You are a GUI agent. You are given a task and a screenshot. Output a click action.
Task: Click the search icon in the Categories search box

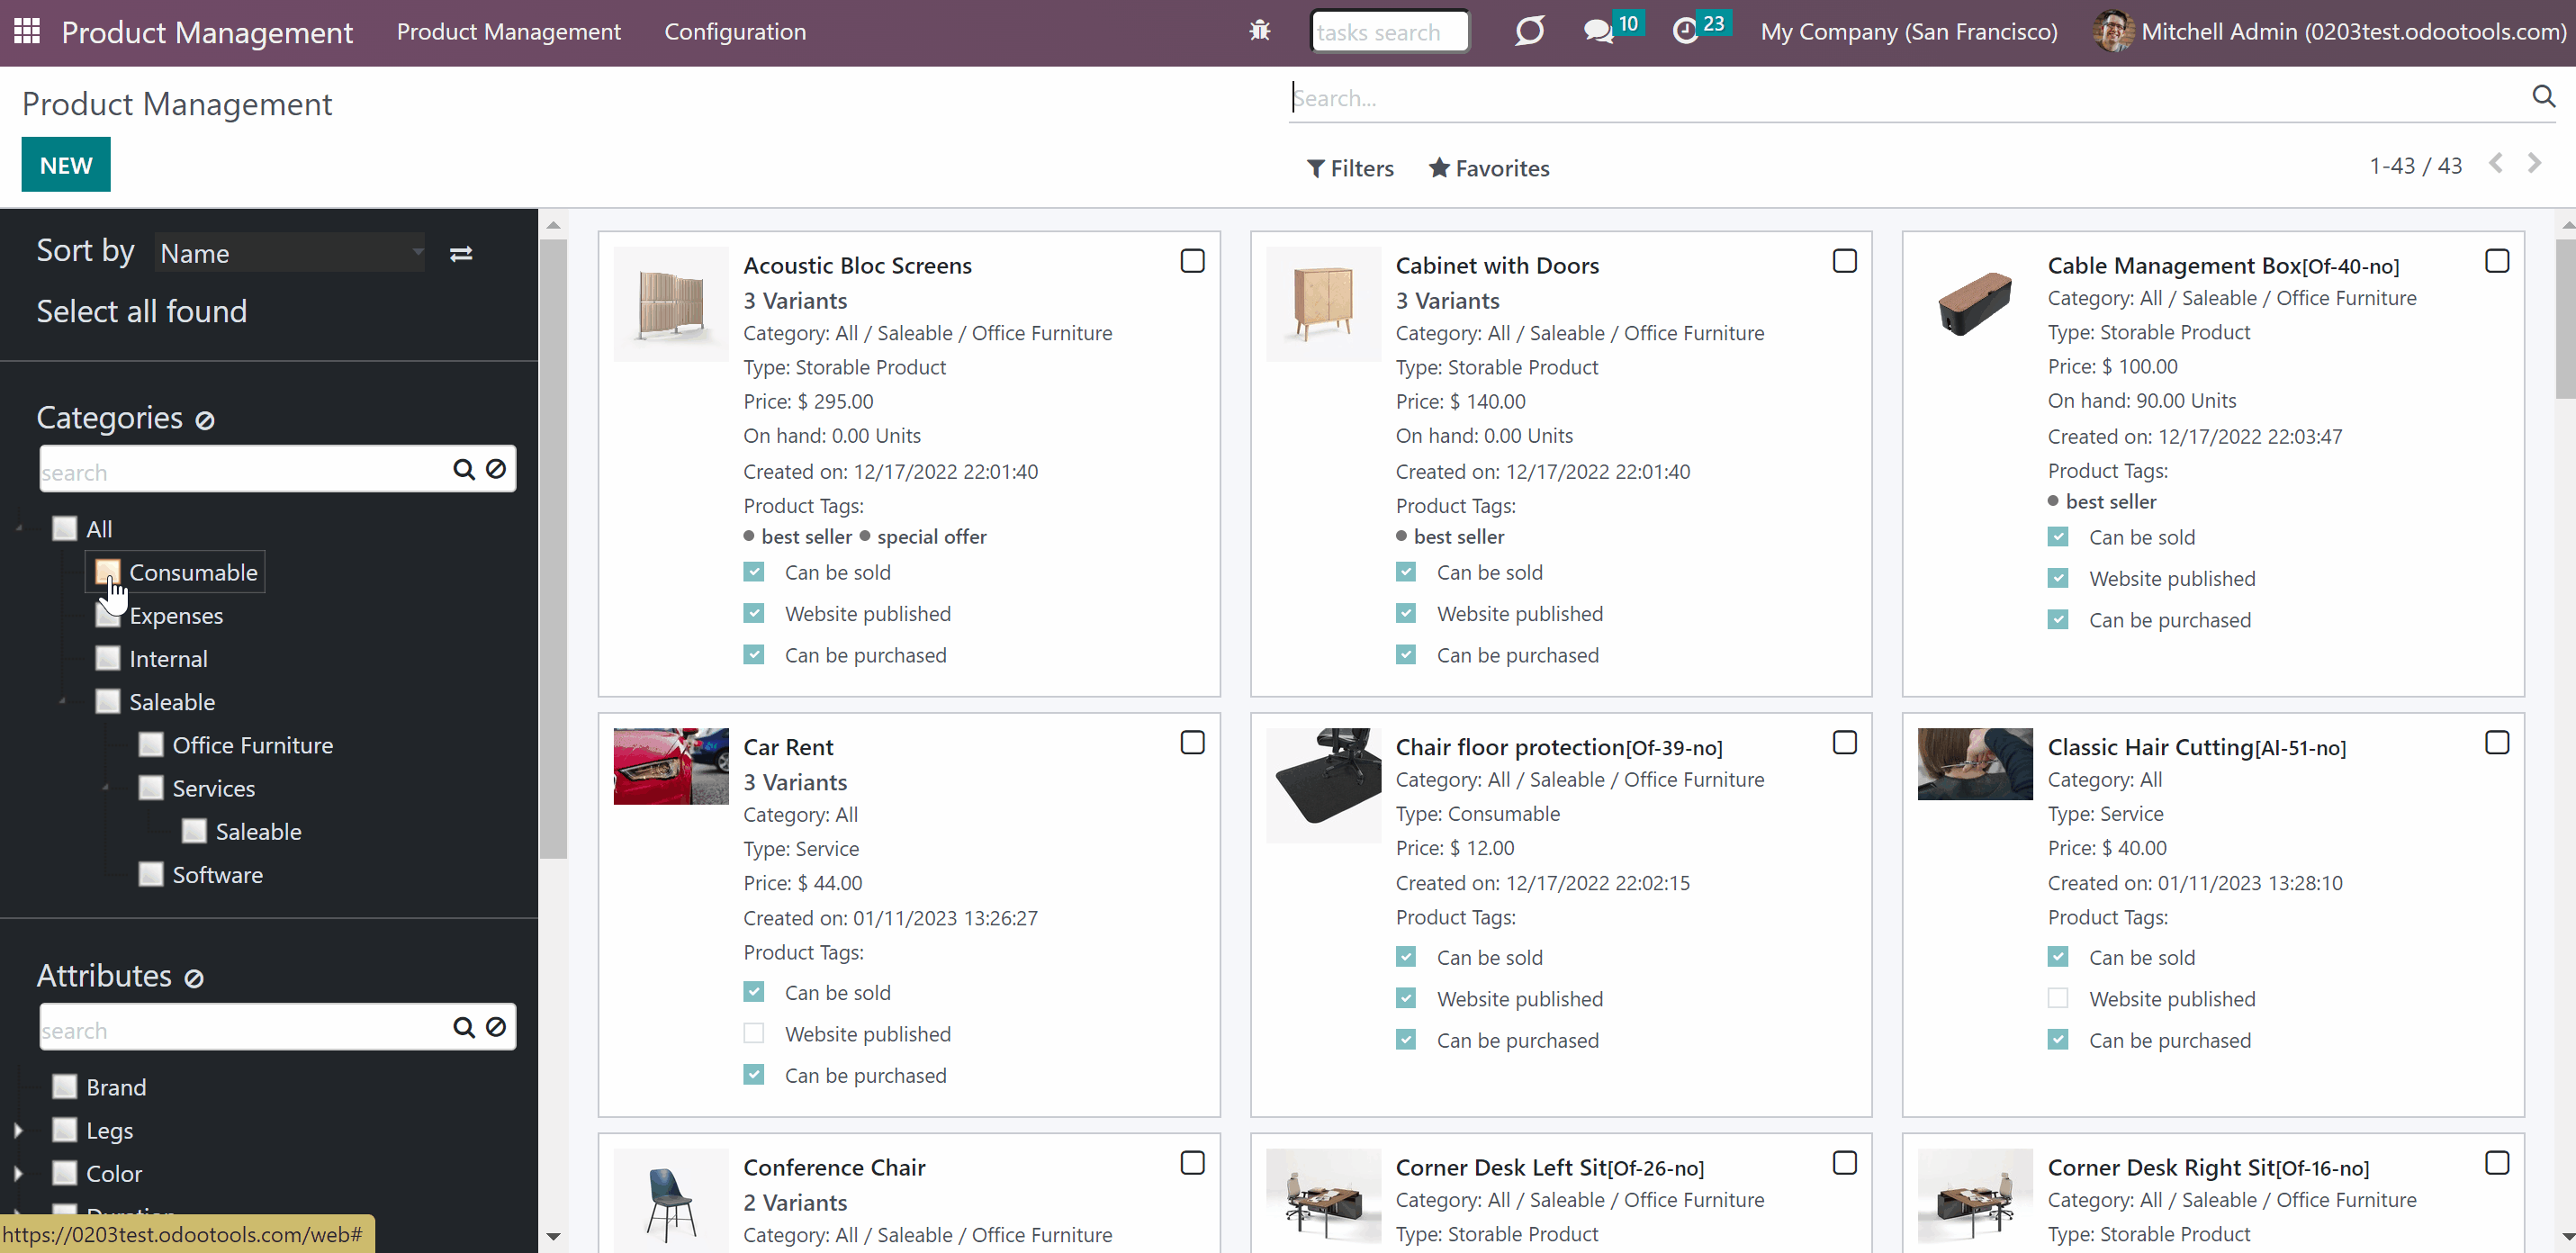[464, 469]
